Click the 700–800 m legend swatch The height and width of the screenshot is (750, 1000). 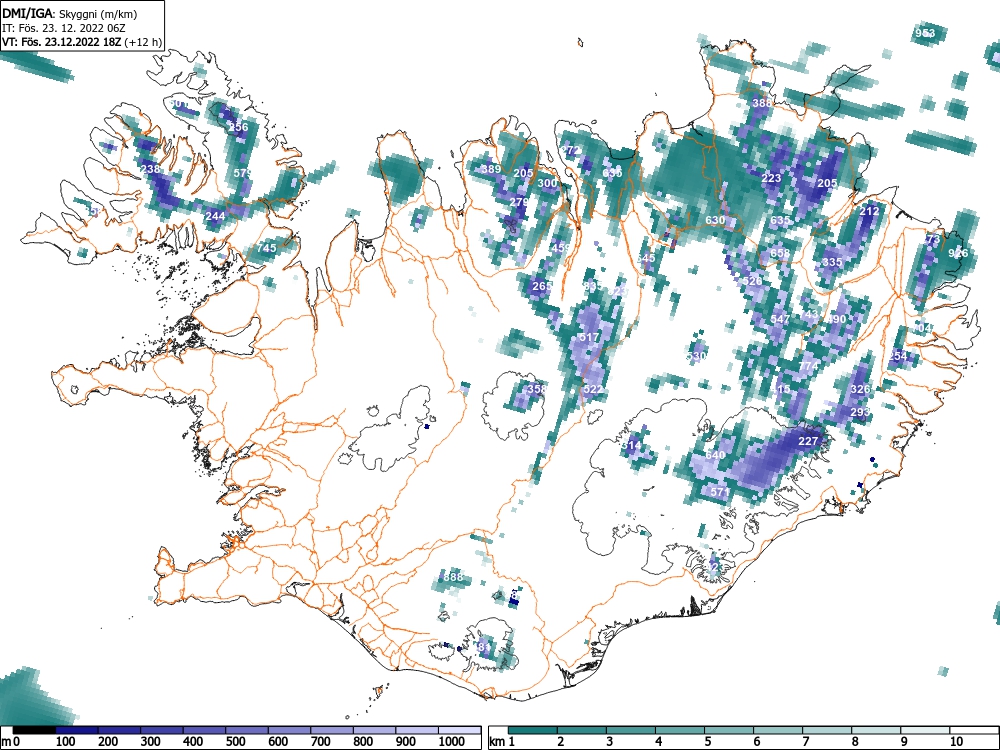pos(332,730)
